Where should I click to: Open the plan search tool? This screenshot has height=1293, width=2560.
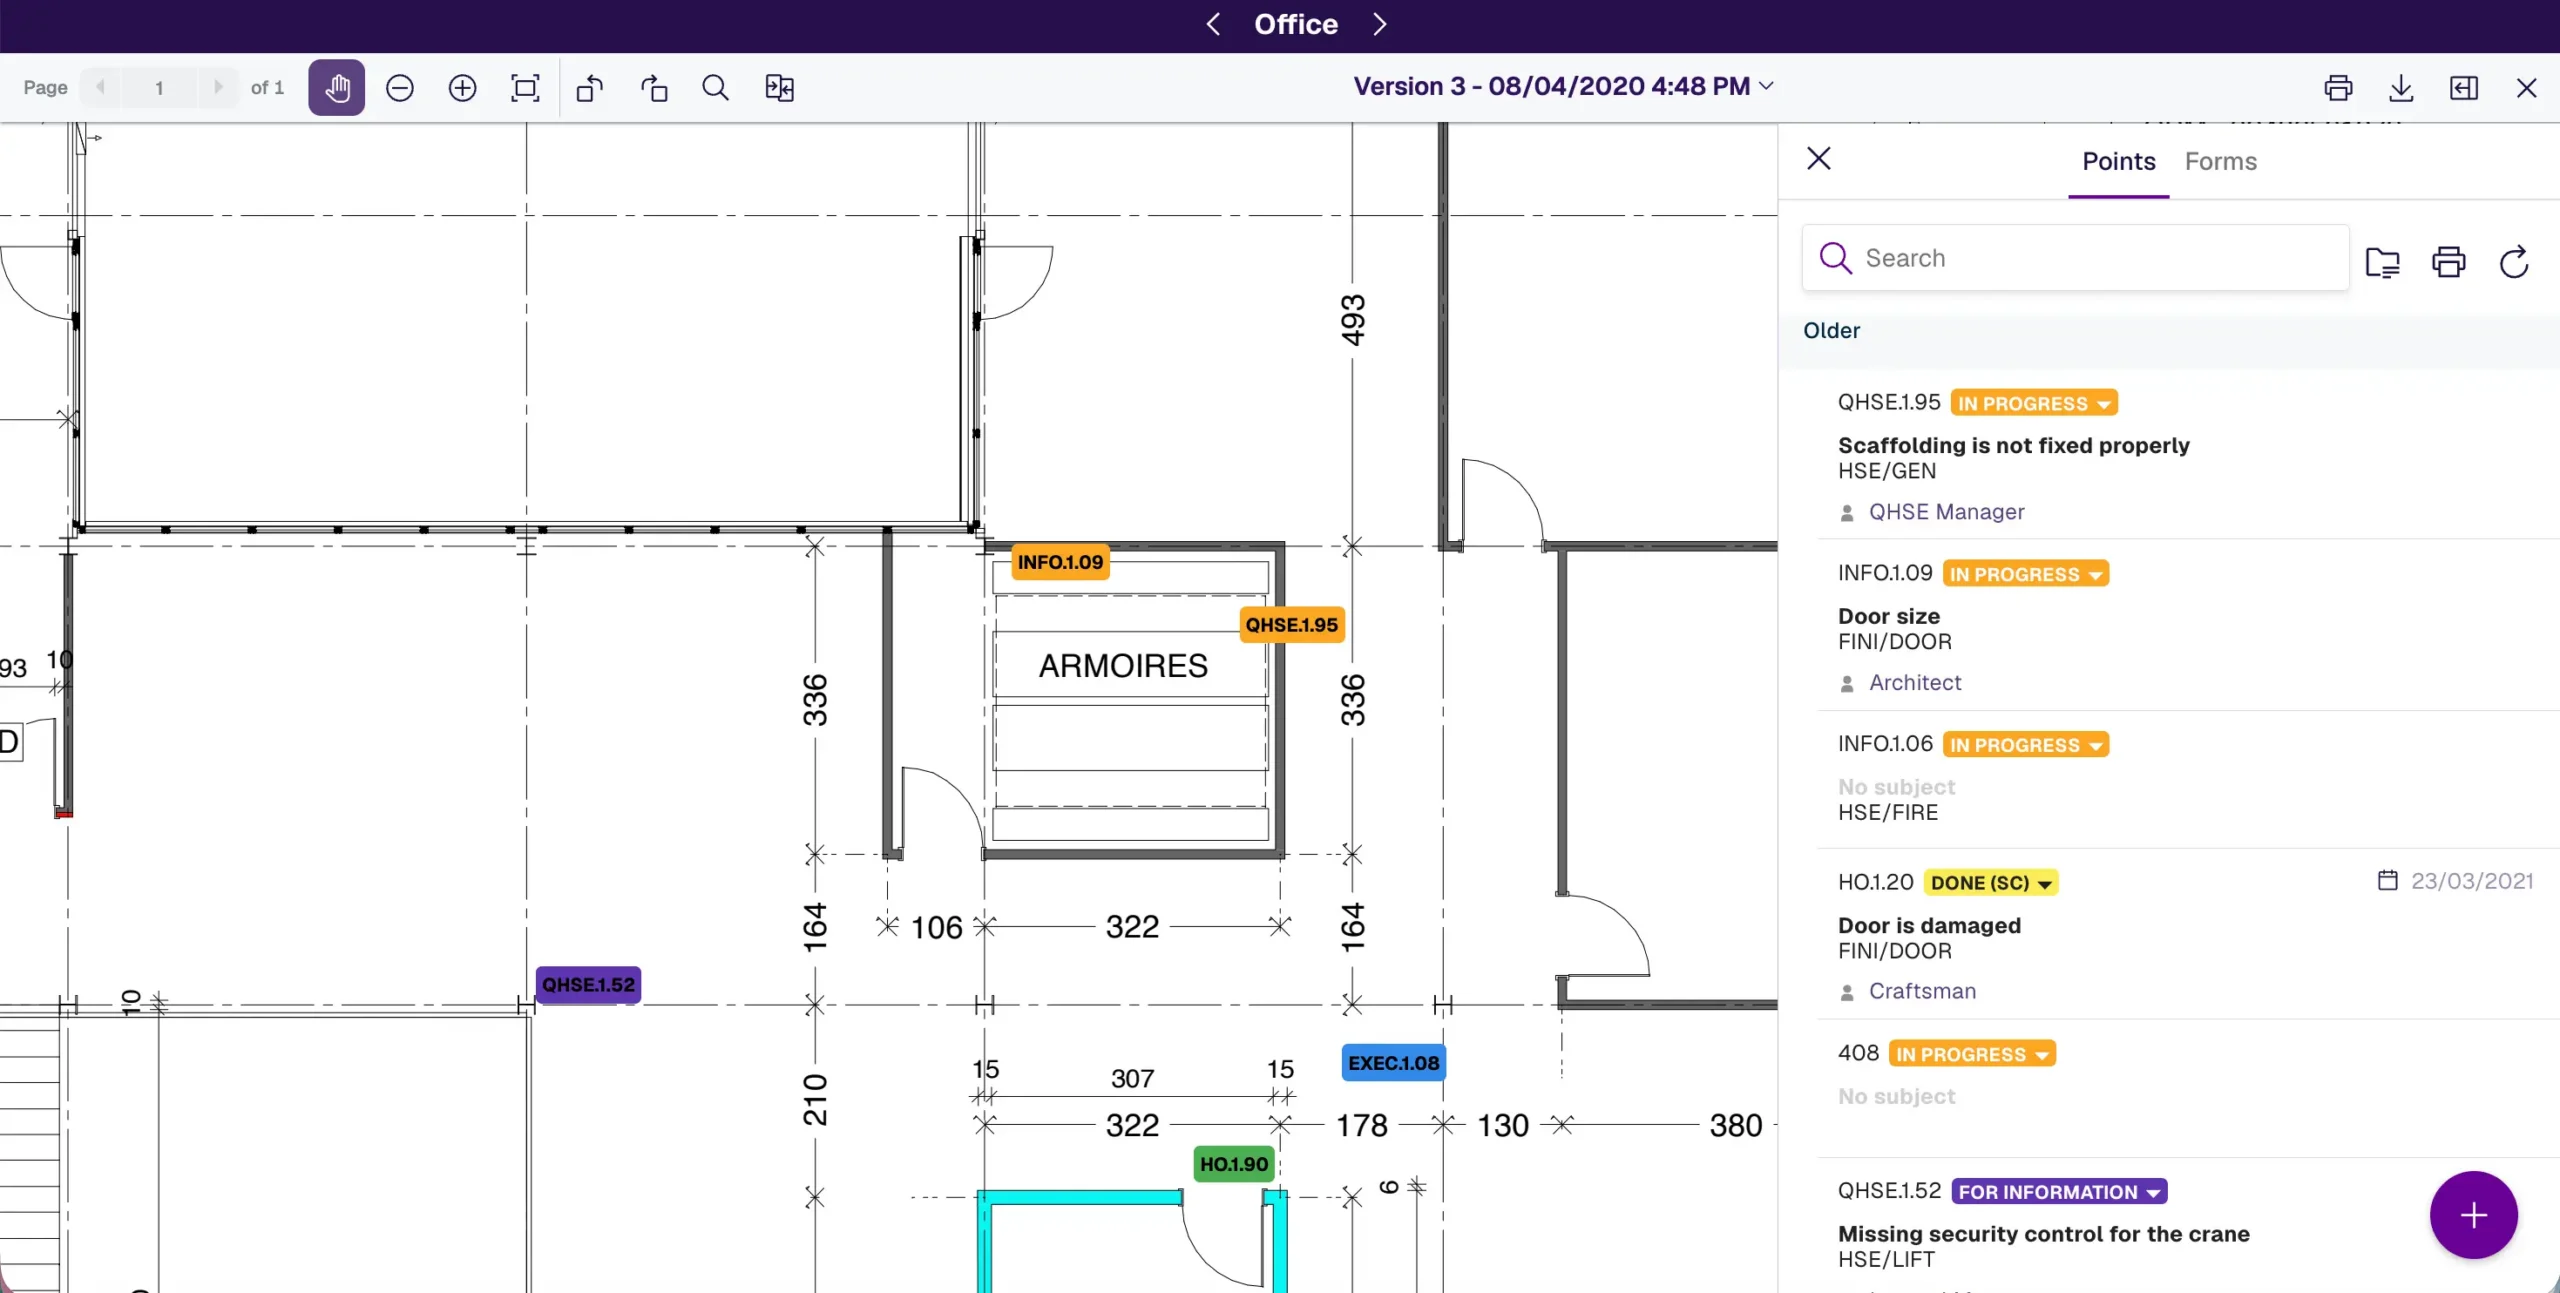pos(716,88)
